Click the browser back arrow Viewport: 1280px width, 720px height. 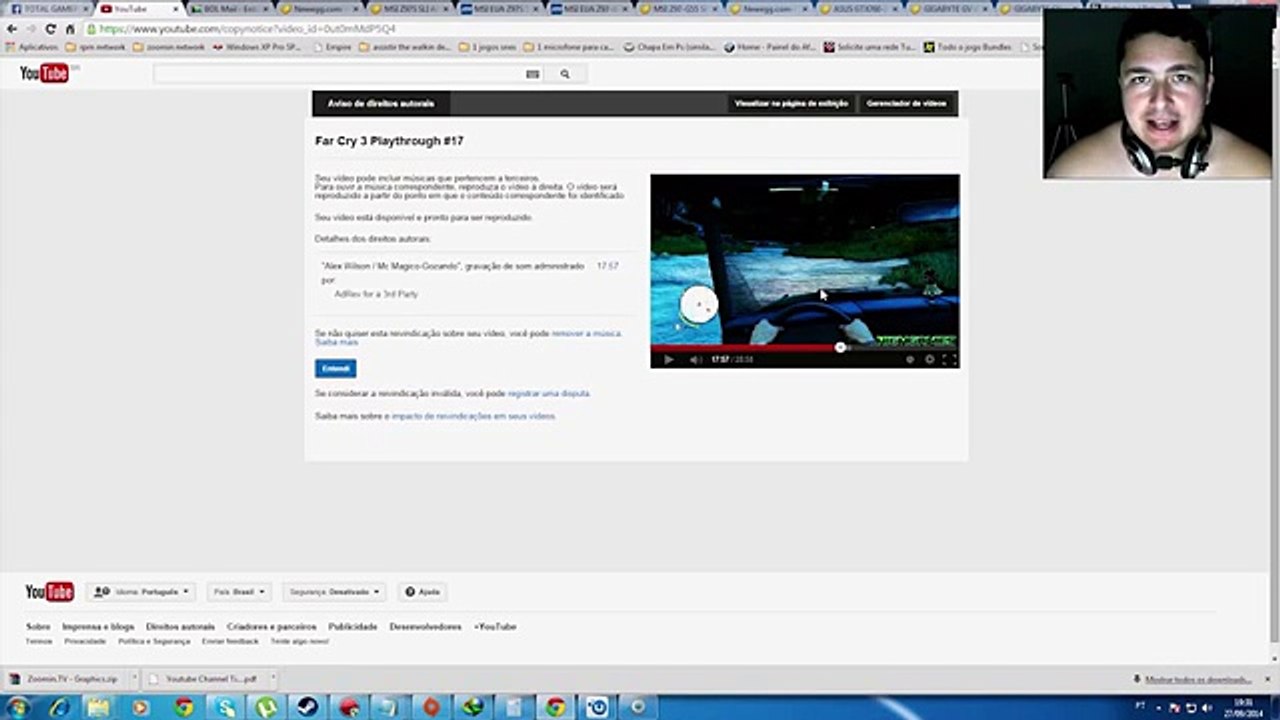[x=12, y=29]
